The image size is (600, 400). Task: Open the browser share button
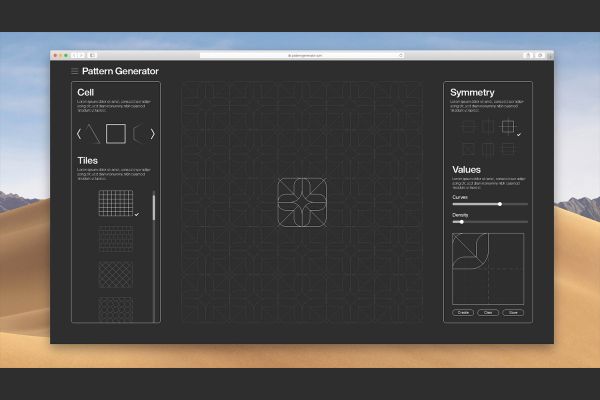pos(528,56)
